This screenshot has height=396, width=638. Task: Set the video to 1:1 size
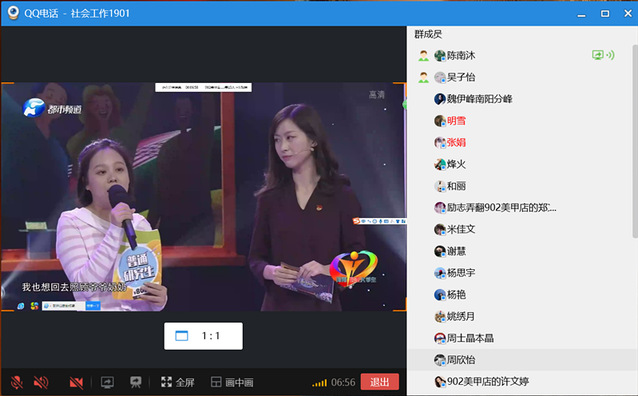(203, 336)
